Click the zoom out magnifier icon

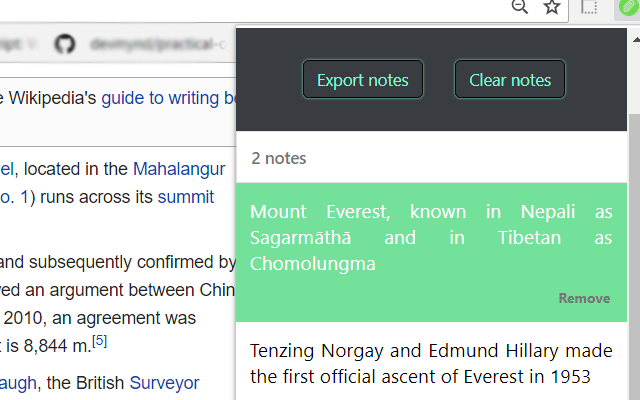[x=520, y=7]
